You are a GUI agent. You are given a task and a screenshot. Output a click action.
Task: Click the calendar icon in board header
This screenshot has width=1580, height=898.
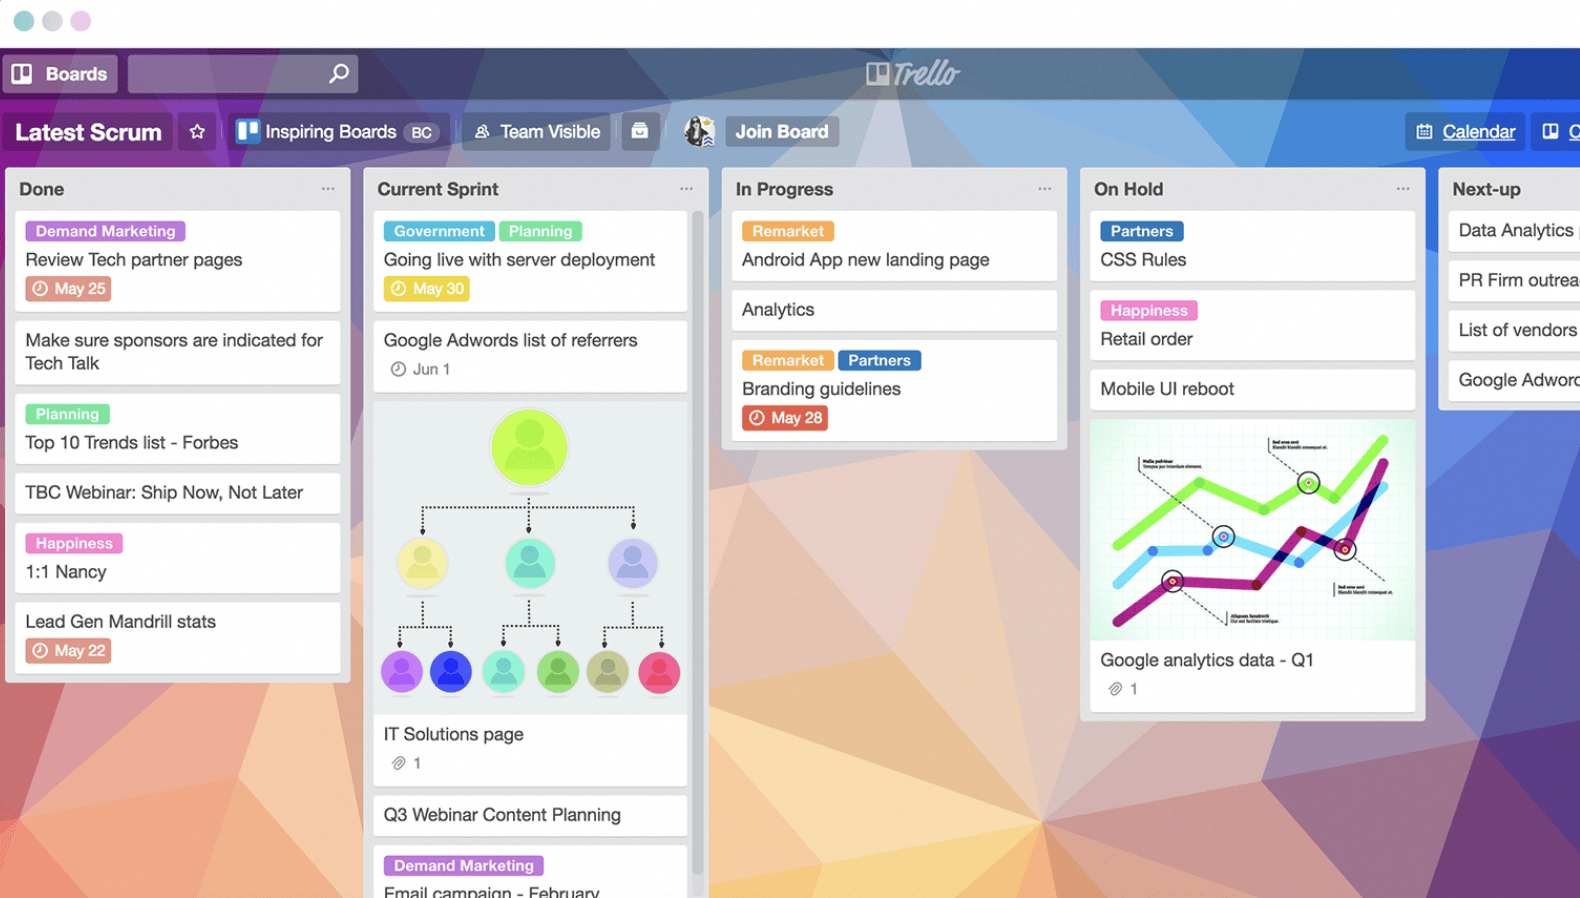tap(1424, 132)
